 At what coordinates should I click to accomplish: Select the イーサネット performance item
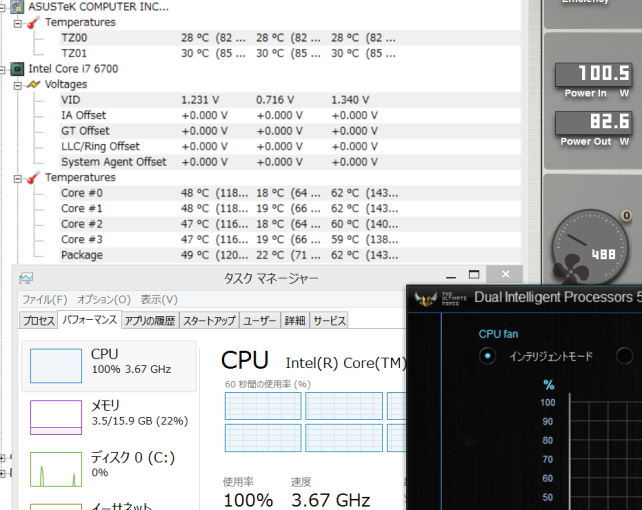coord(109,505)
